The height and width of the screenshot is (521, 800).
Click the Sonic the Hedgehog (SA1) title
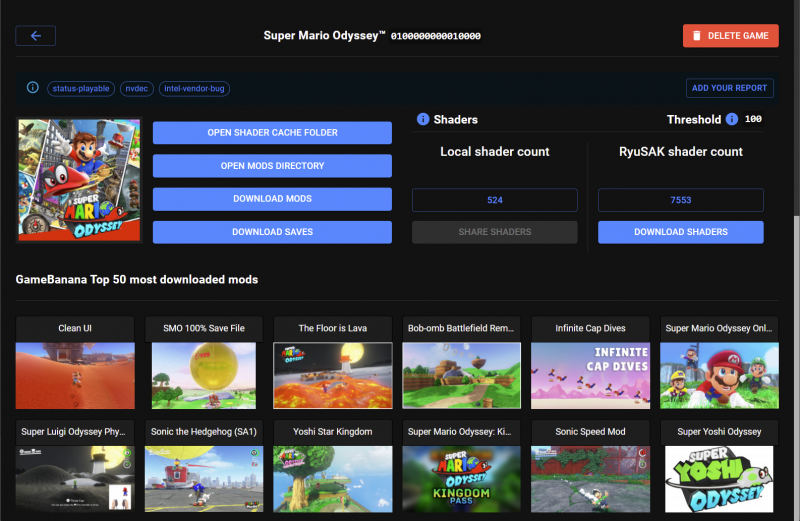pos(204,432)
